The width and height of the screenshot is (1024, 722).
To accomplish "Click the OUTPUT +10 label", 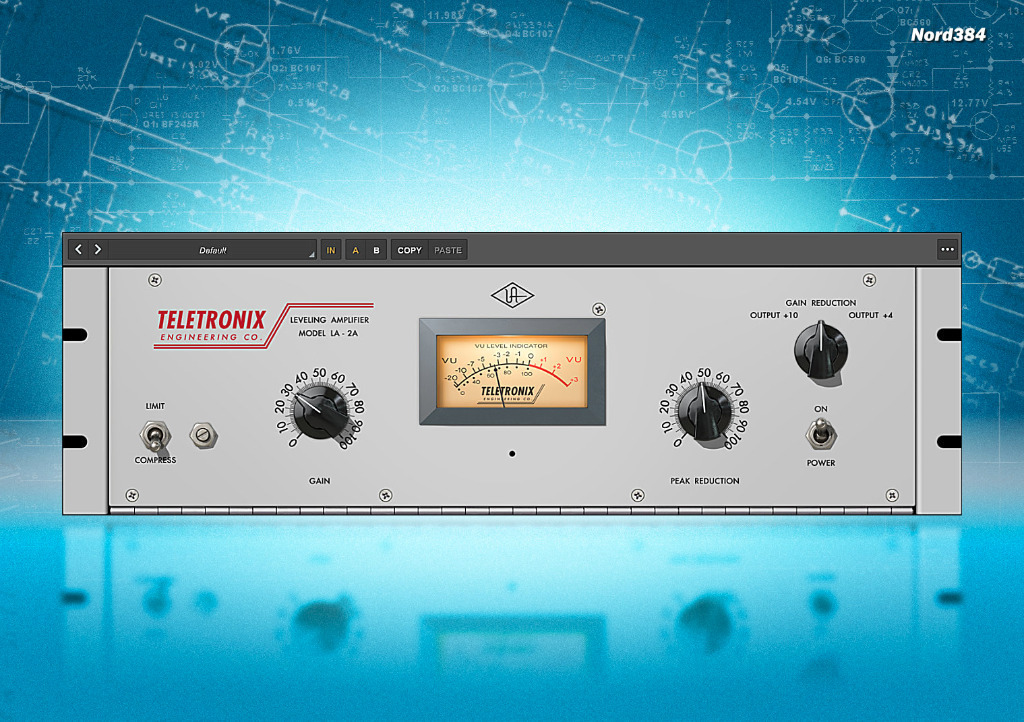I will point(774,315).
